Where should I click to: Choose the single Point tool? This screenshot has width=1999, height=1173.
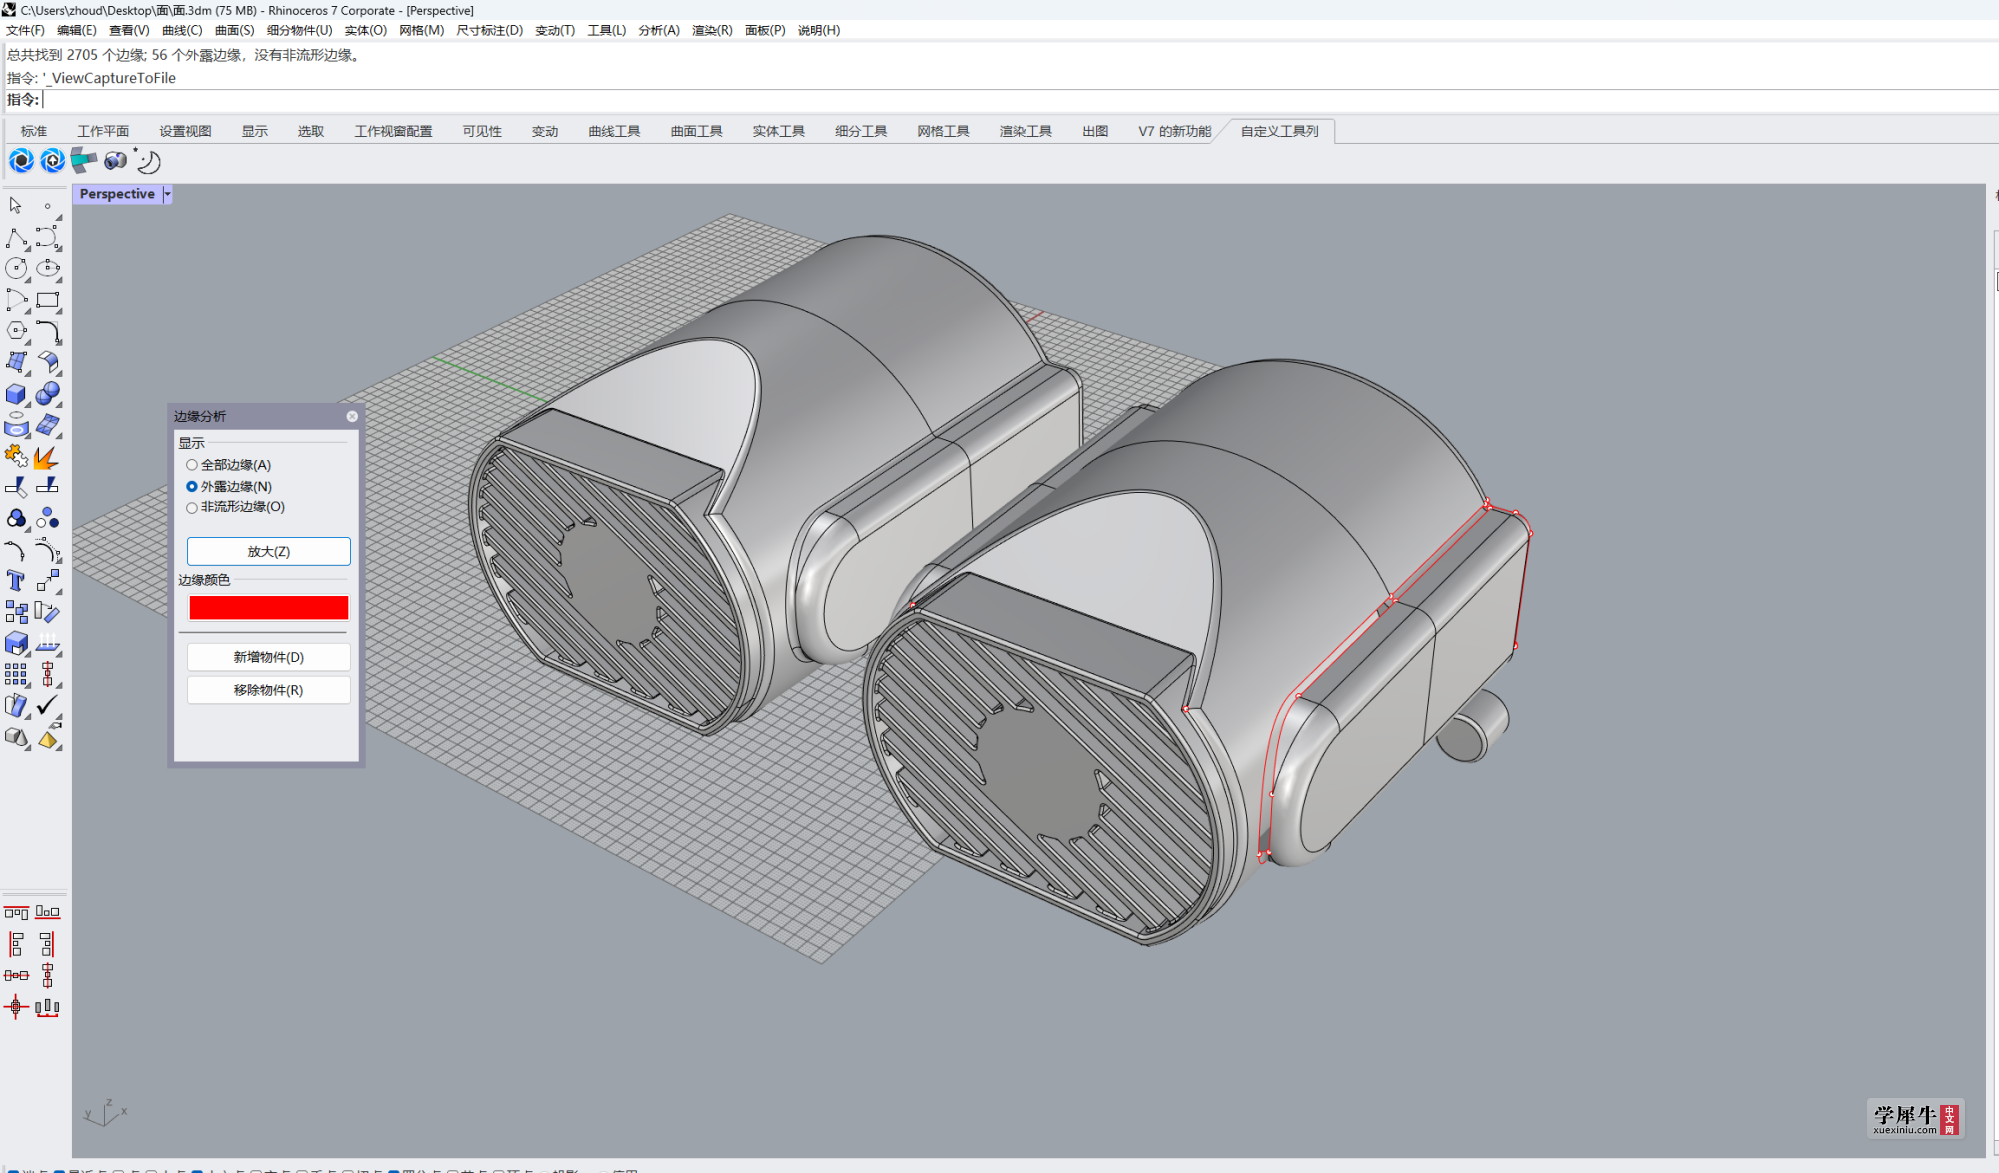click(47, 205)
